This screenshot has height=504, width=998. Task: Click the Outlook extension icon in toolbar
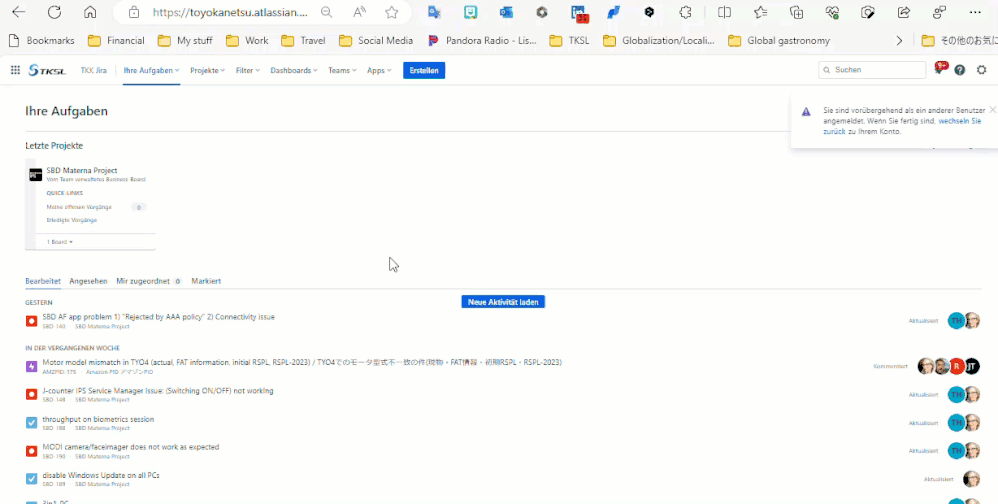pos(506,12)
